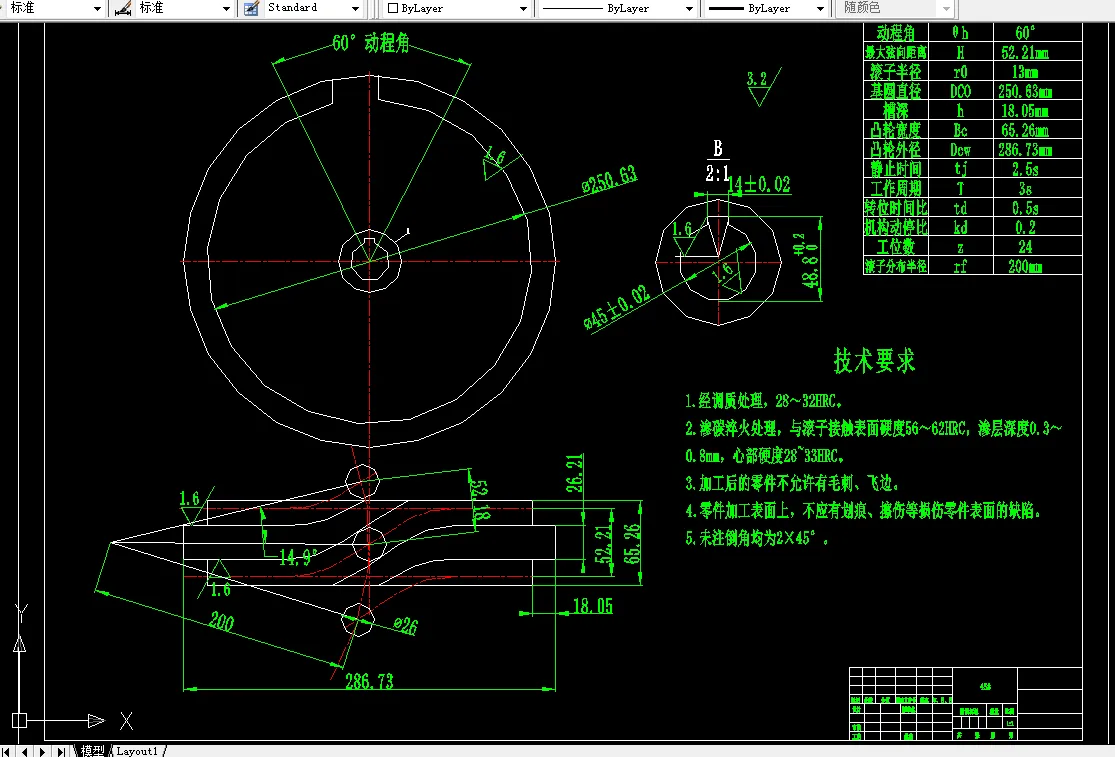Select the 200 aligned dimension text
The height and width of the screenshot is (757, 1115).
click(x=222, y=622)
